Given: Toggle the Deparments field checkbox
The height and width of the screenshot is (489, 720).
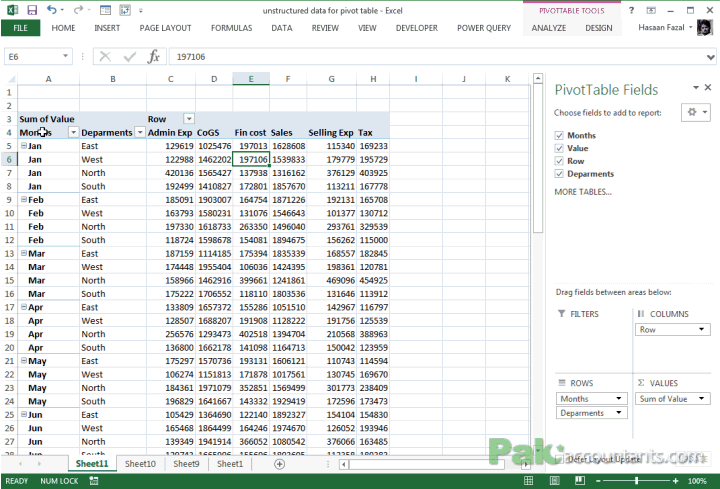Looking at the screenshot, I should click(559, 174).
